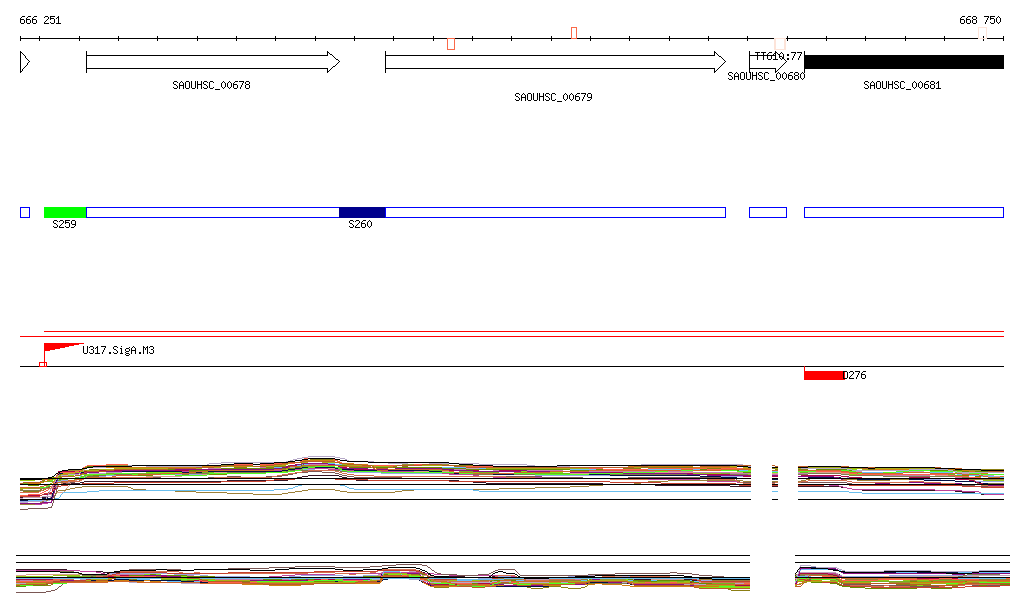Click the black SAOUHSC_00681 gene bar
Image resolution: width=1024 pixels, height=611 pixels.
tap(904, 62)
